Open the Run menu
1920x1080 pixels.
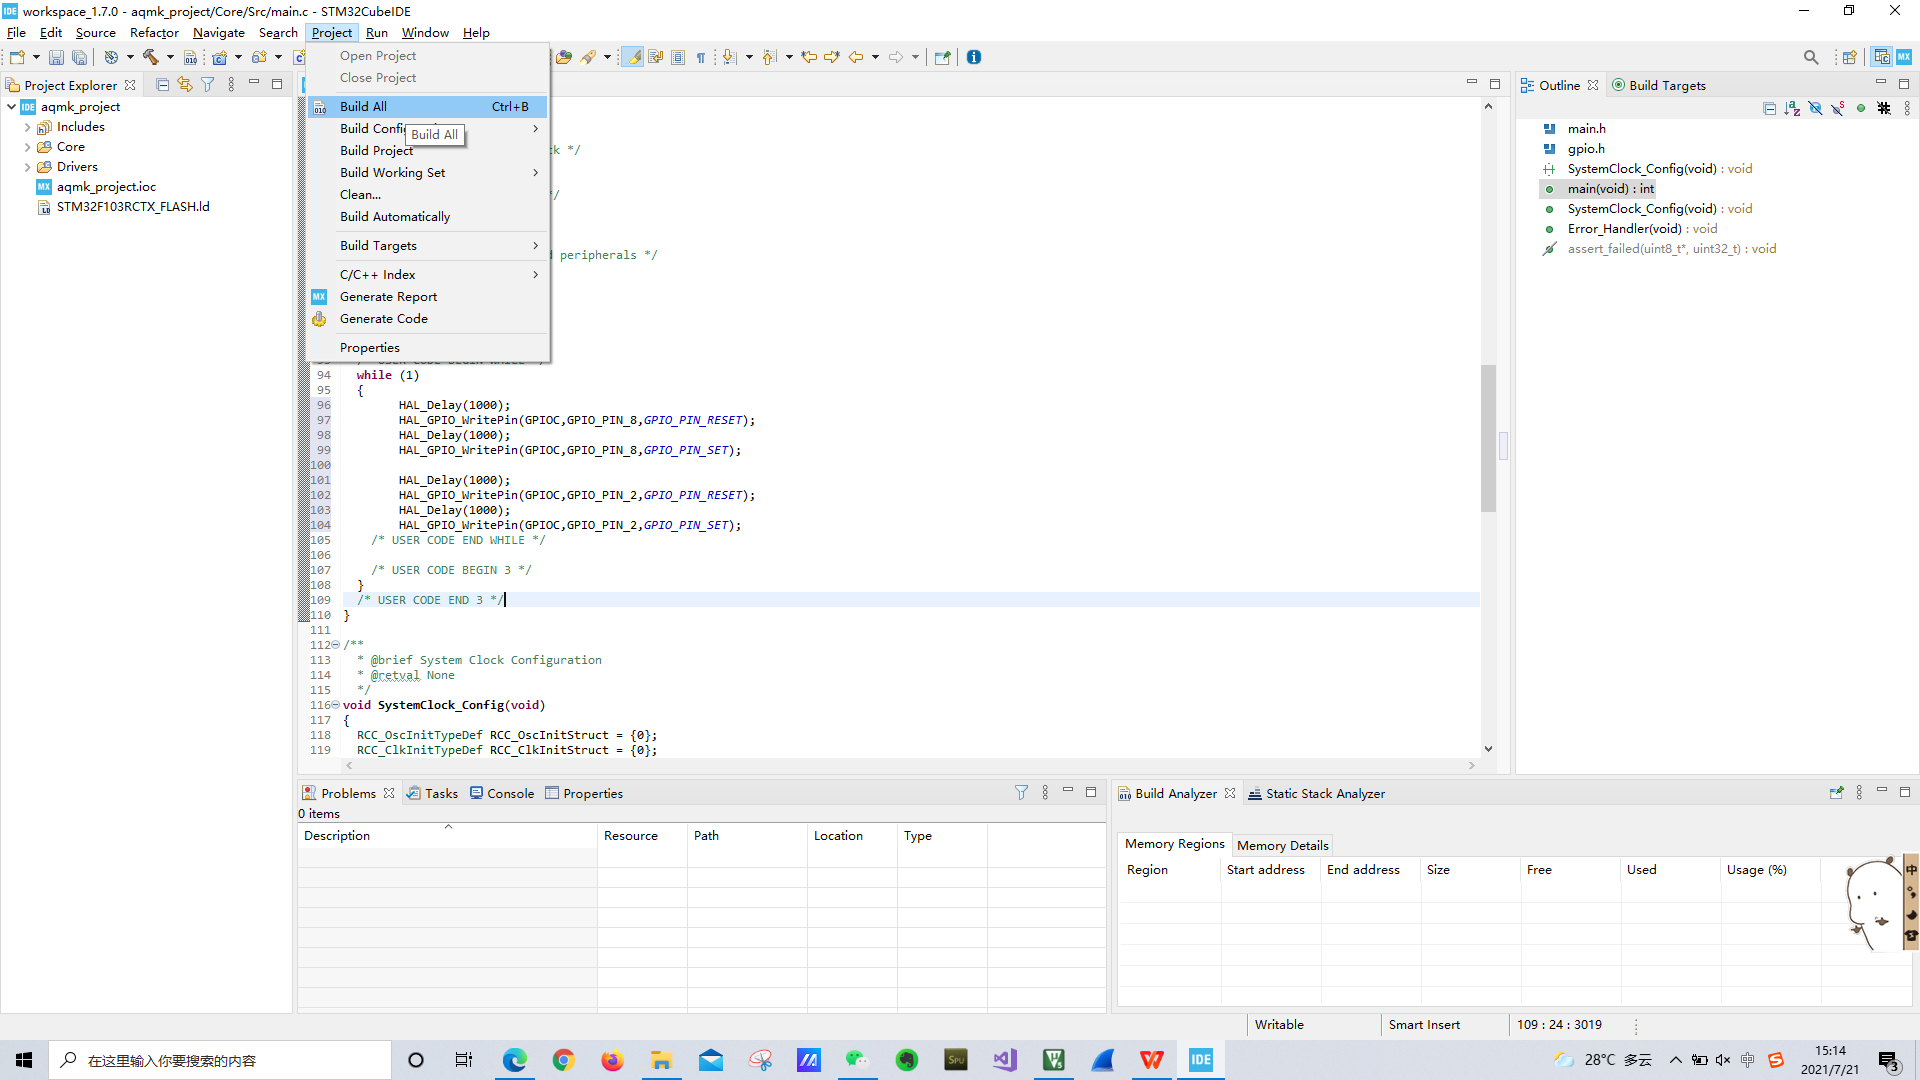[377, 33]
